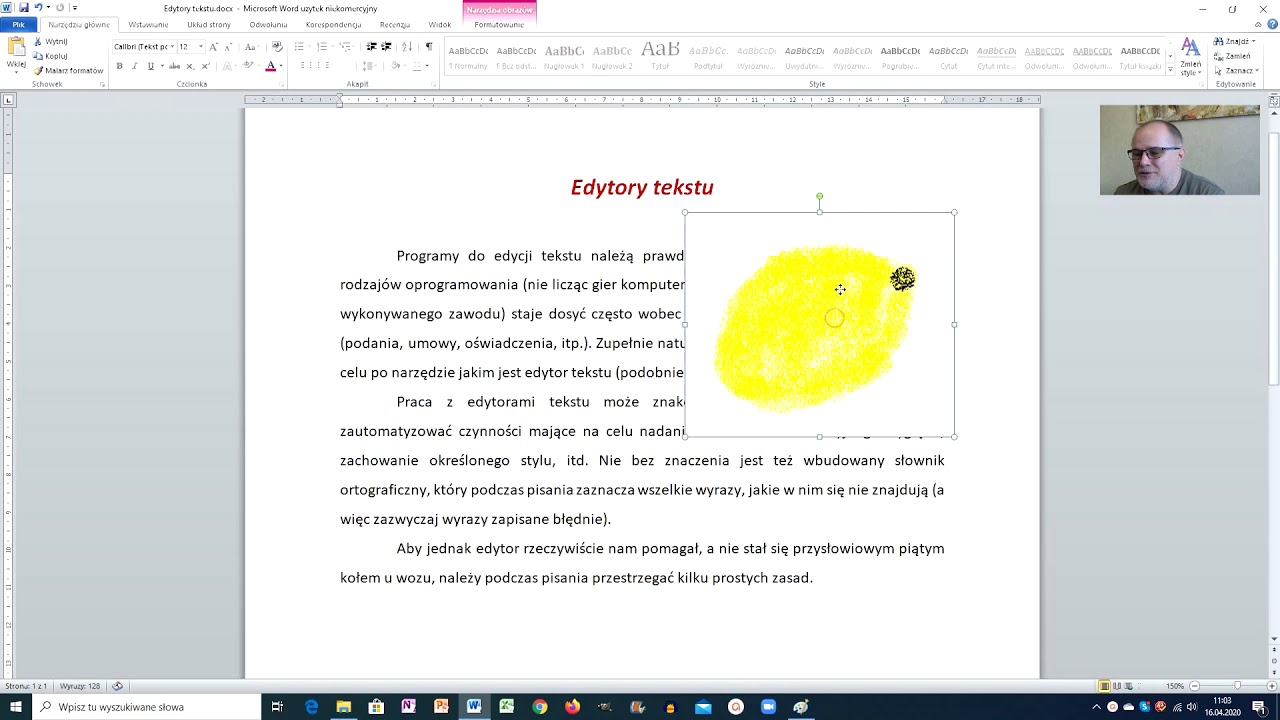This screenshot has height=720, width=1280.
Task: Apply Podtytuł style
Action: tap(708, 57)
